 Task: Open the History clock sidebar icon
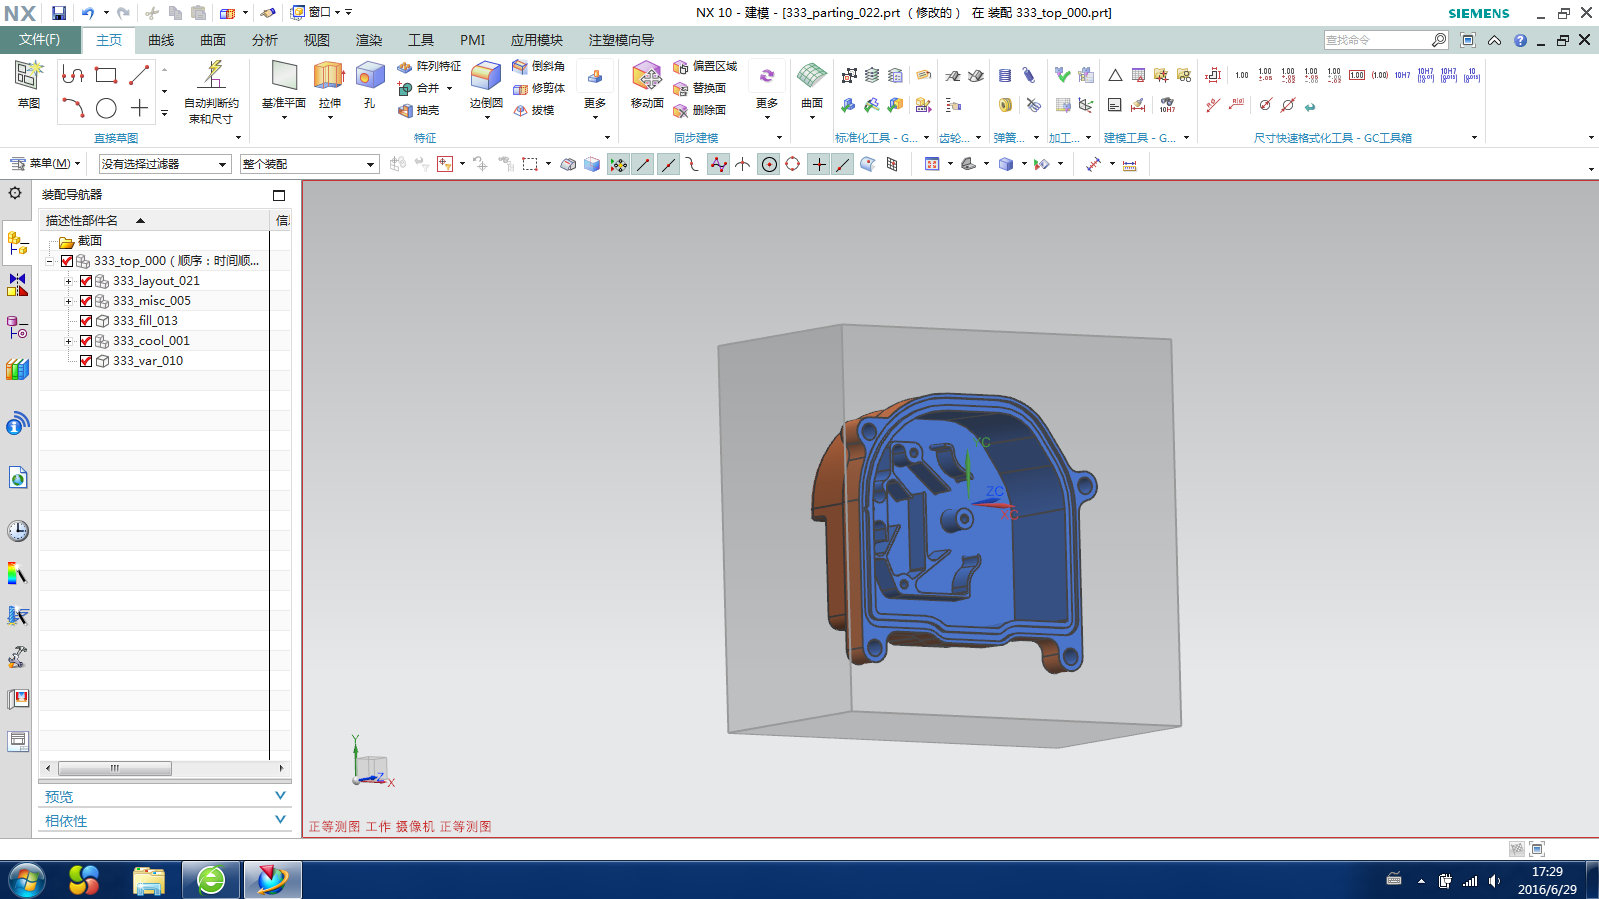point(17,531)
